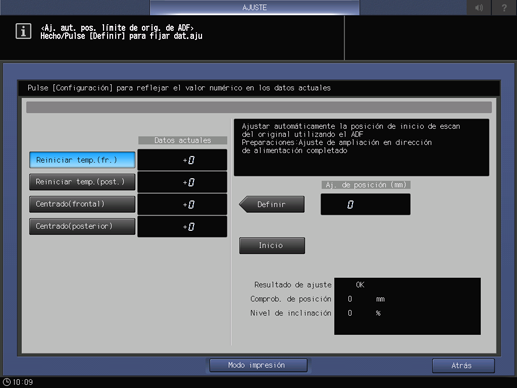Switch to Modo impresión
517x388 pixels.
[258, 365]
